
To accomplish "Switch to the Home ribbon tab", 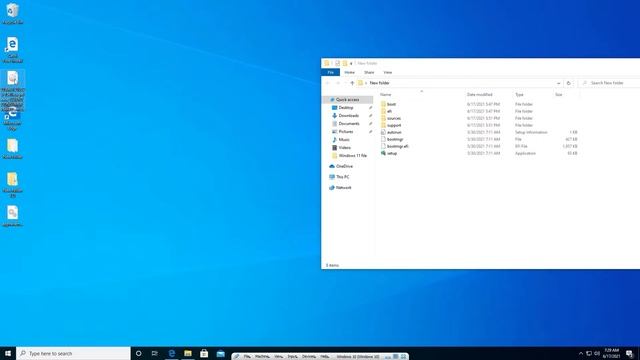I will click(x=349, y=72).
